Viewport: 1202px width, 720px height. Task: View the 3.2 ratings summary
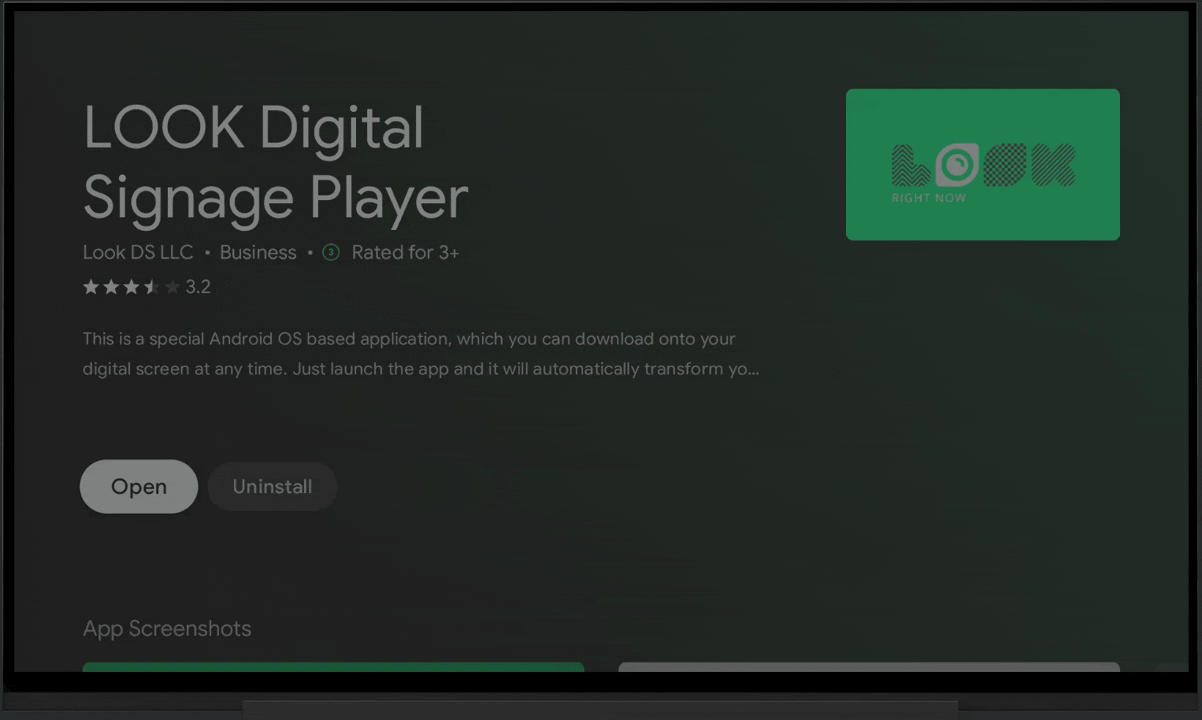199,286
